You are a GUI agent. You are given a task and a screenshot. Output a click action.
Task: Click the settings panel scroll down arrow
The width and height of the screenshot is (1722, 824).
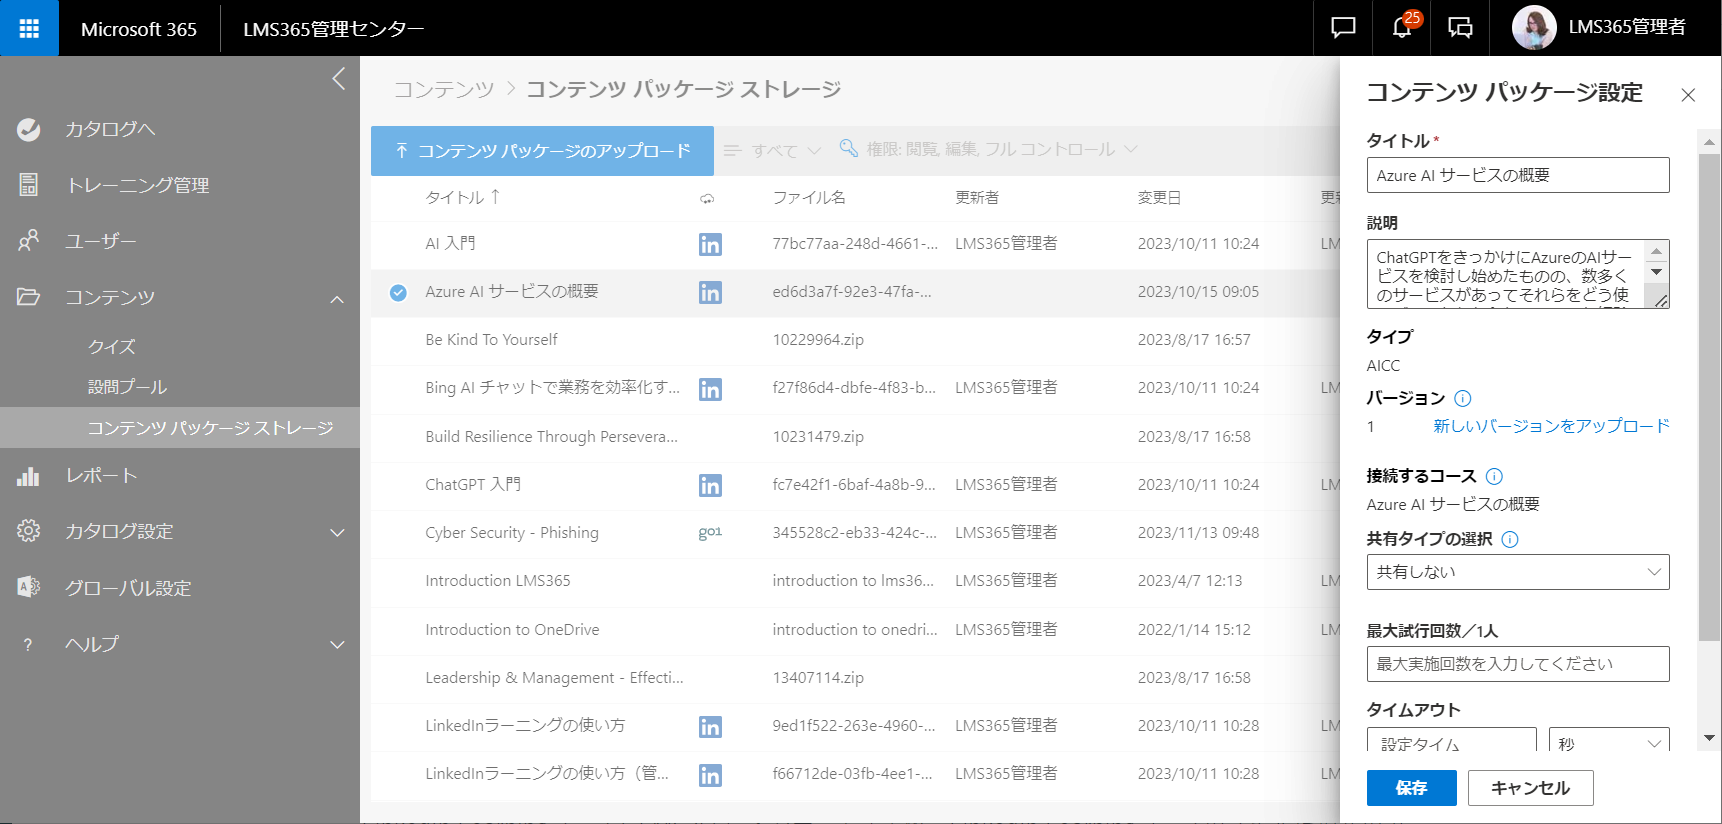(1709, 738)
